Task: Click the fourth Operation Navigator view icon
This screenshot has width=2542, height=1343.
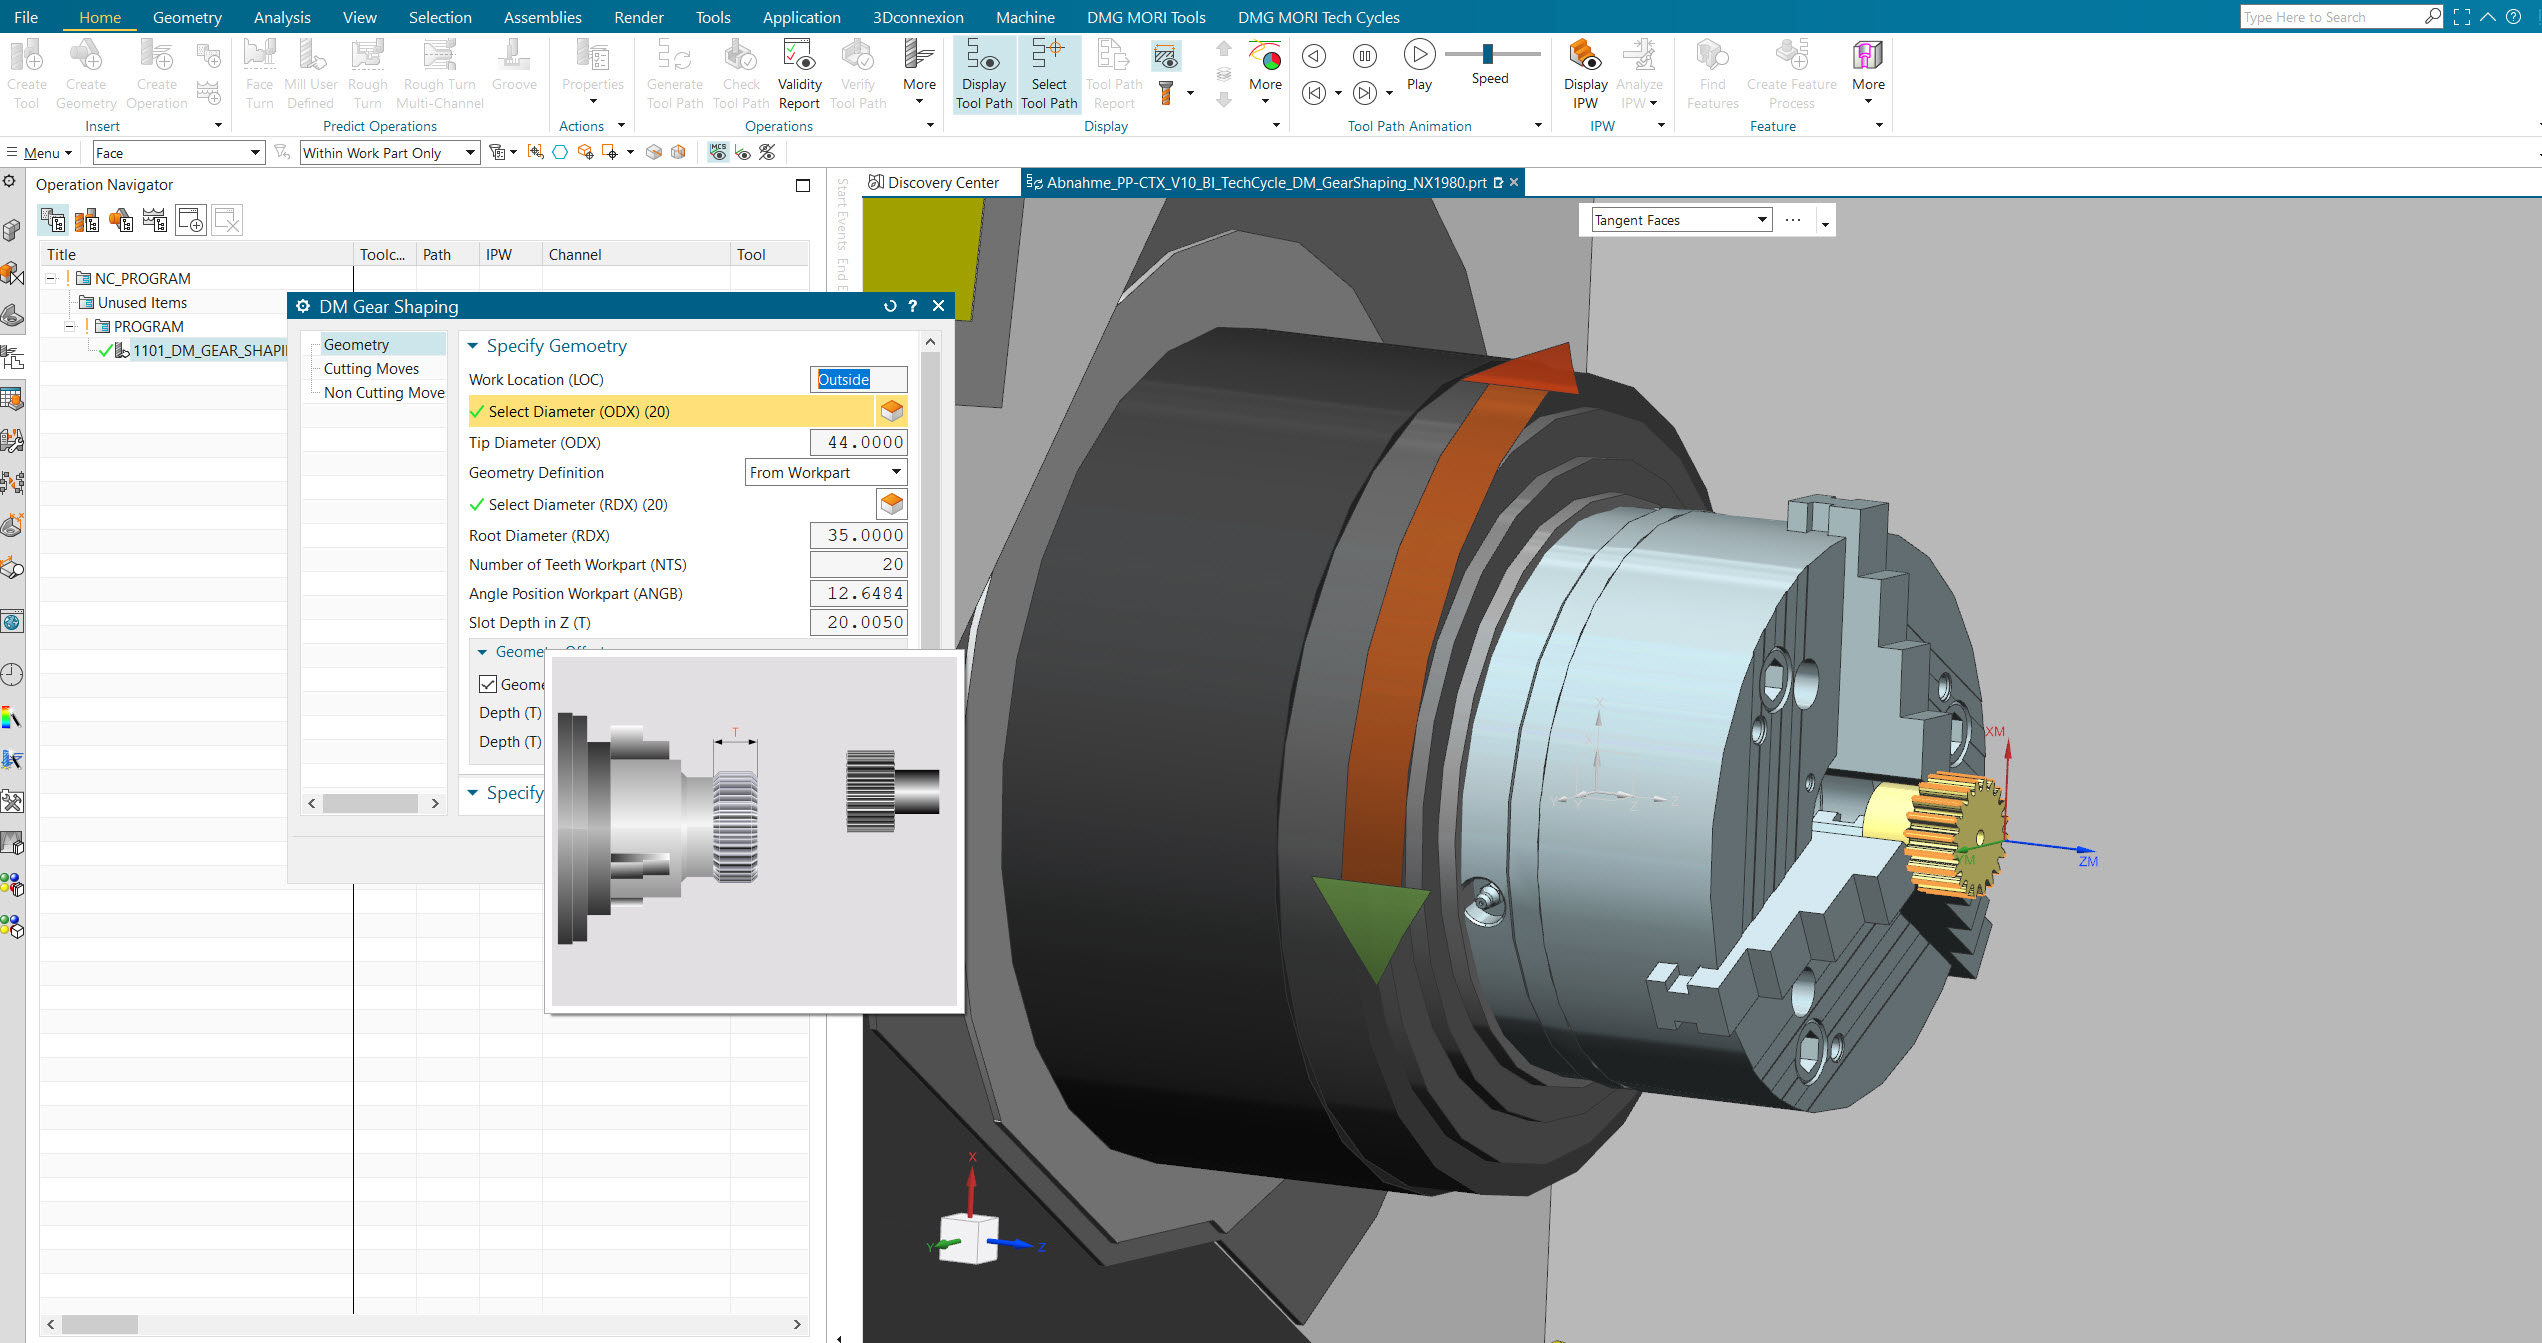Action: 155,220
